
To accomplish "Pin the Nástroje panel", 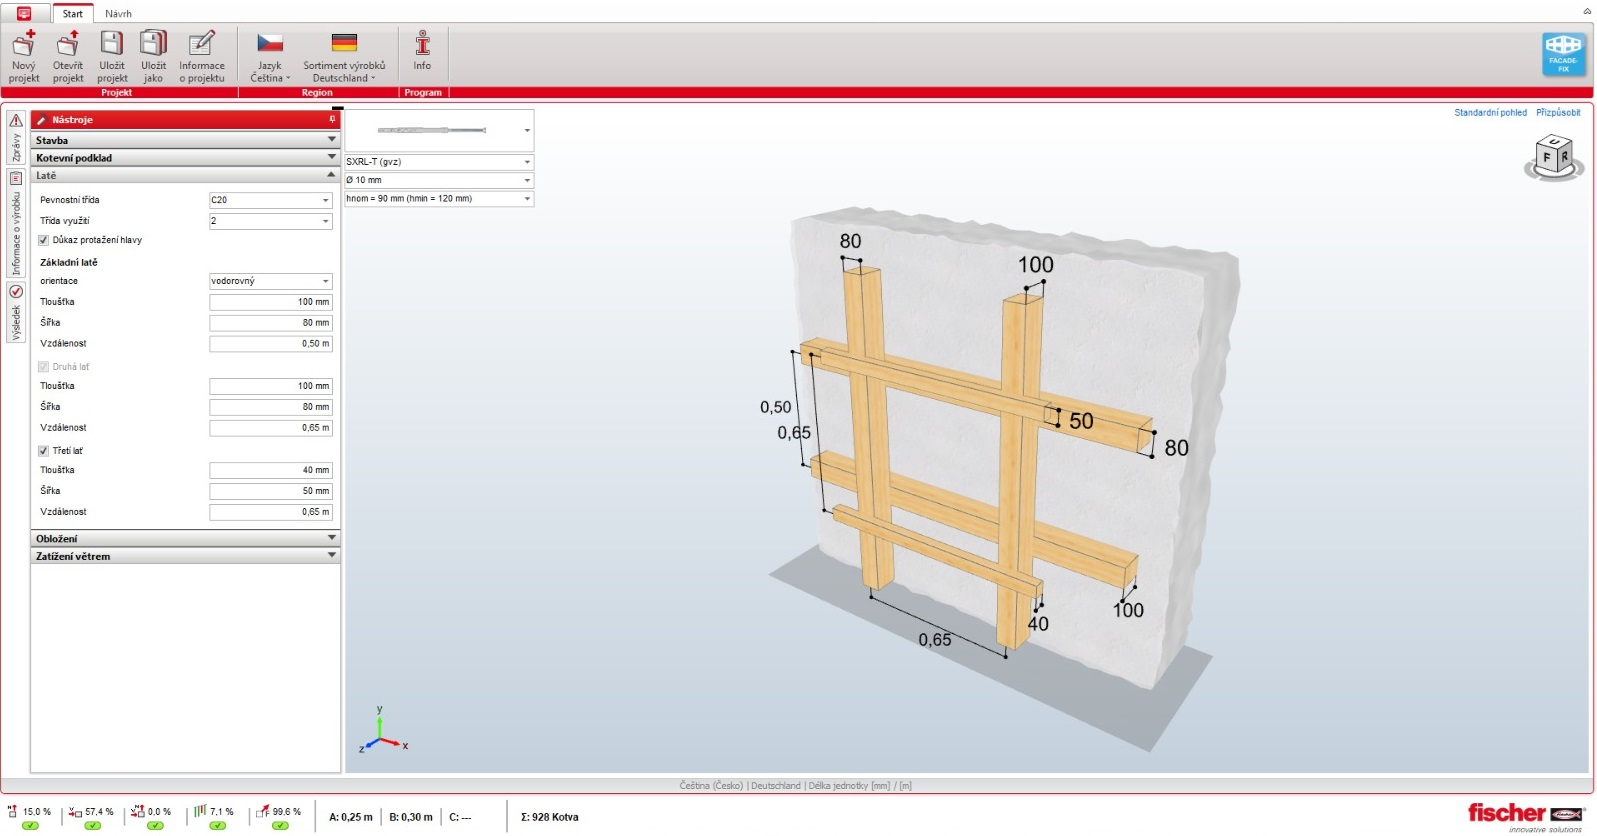I will coord(332,120).
